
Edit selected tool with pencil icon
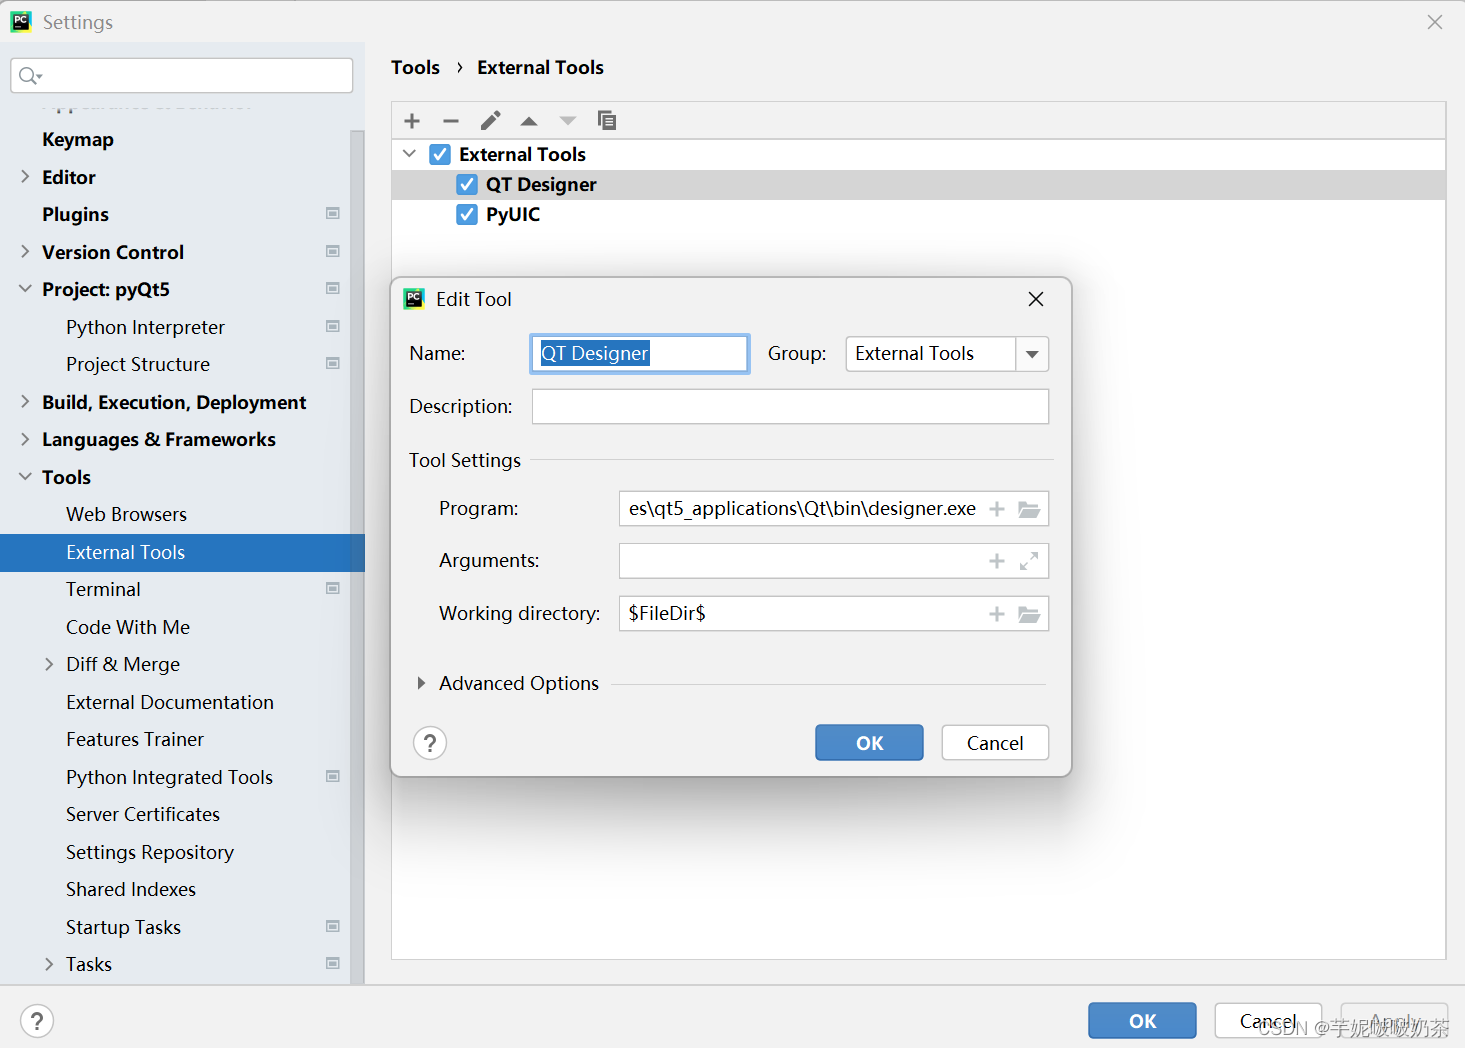[490, 121]
